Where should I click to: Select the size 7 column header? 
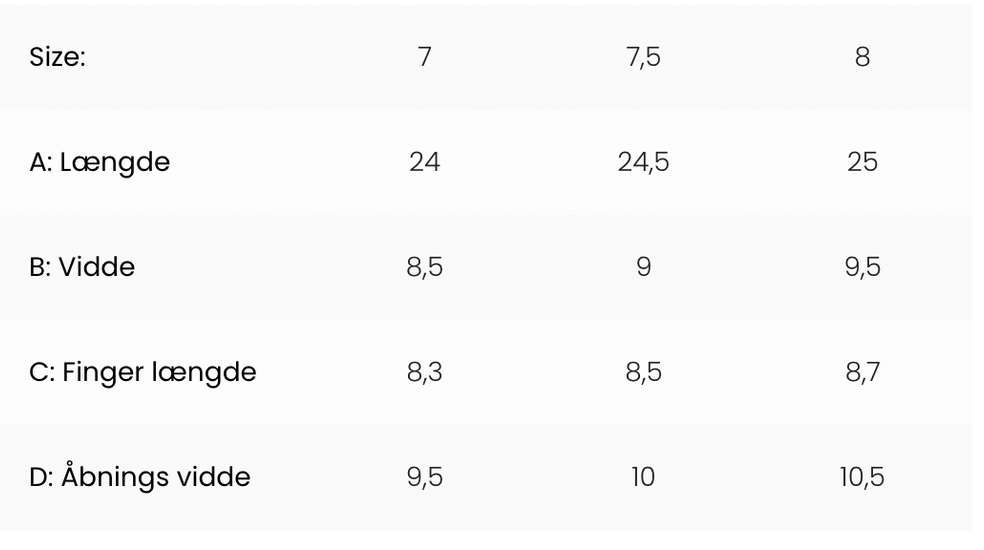(x=424, y=57)
